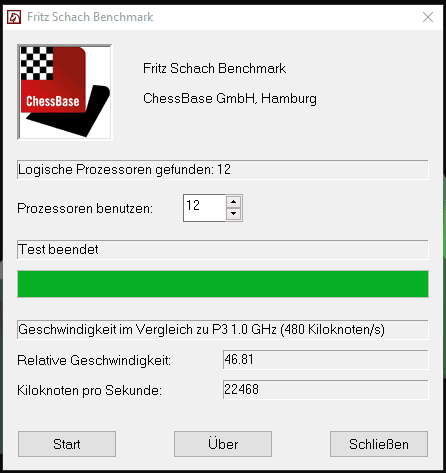Decrease the processor count with the down arrow
Screen dimensions: 446x473
(233, 214)
